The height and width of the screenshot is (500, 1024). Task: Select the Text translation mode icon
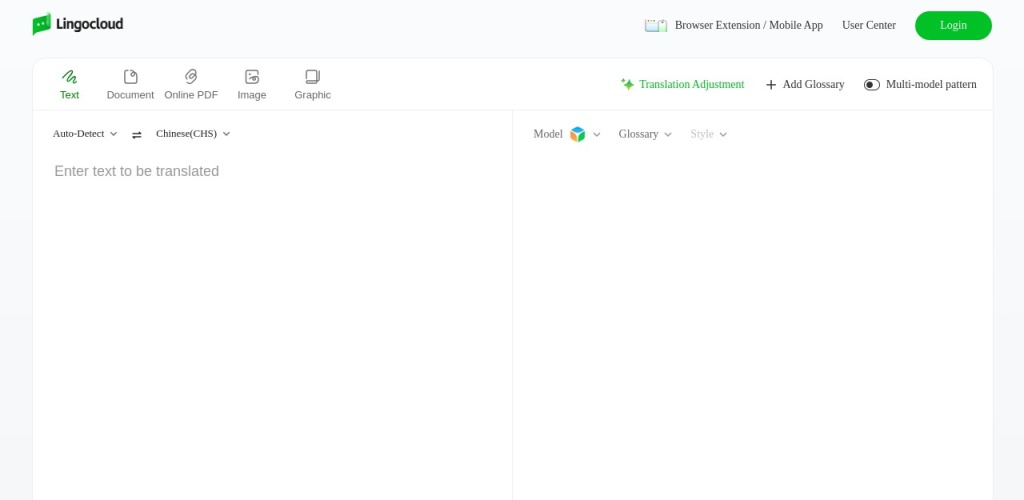click(x=69, y=77)
